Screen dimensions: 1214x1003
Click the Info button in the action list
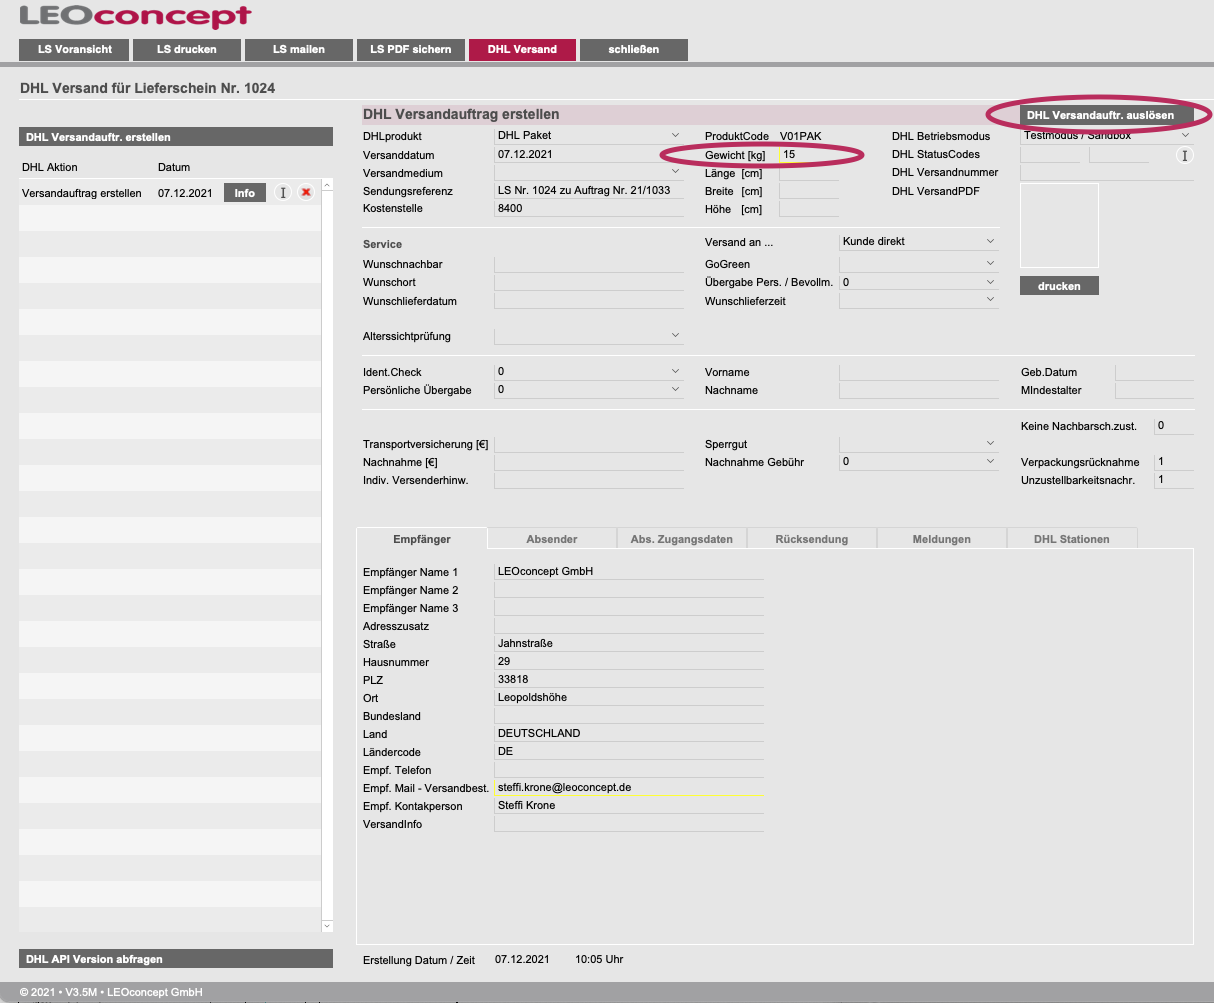point(245,193)
